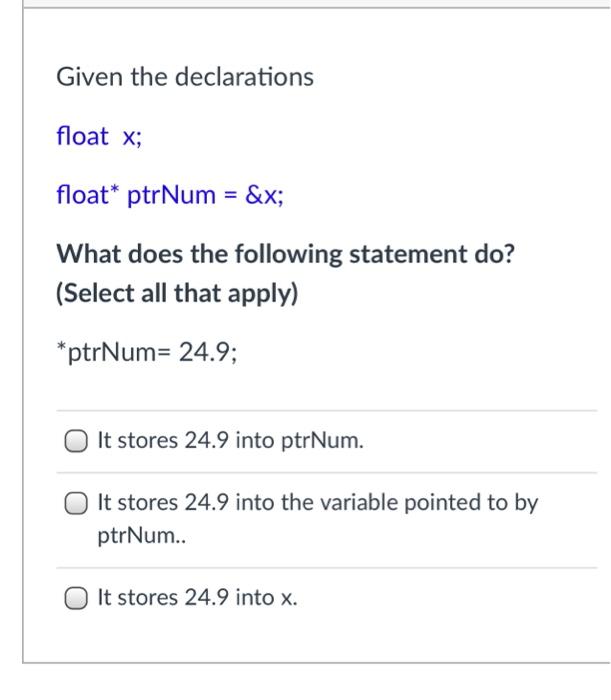611x700 pixels.
Task: Click the "into the variable pointed to by" label text
Action: (x=387, y=503)
